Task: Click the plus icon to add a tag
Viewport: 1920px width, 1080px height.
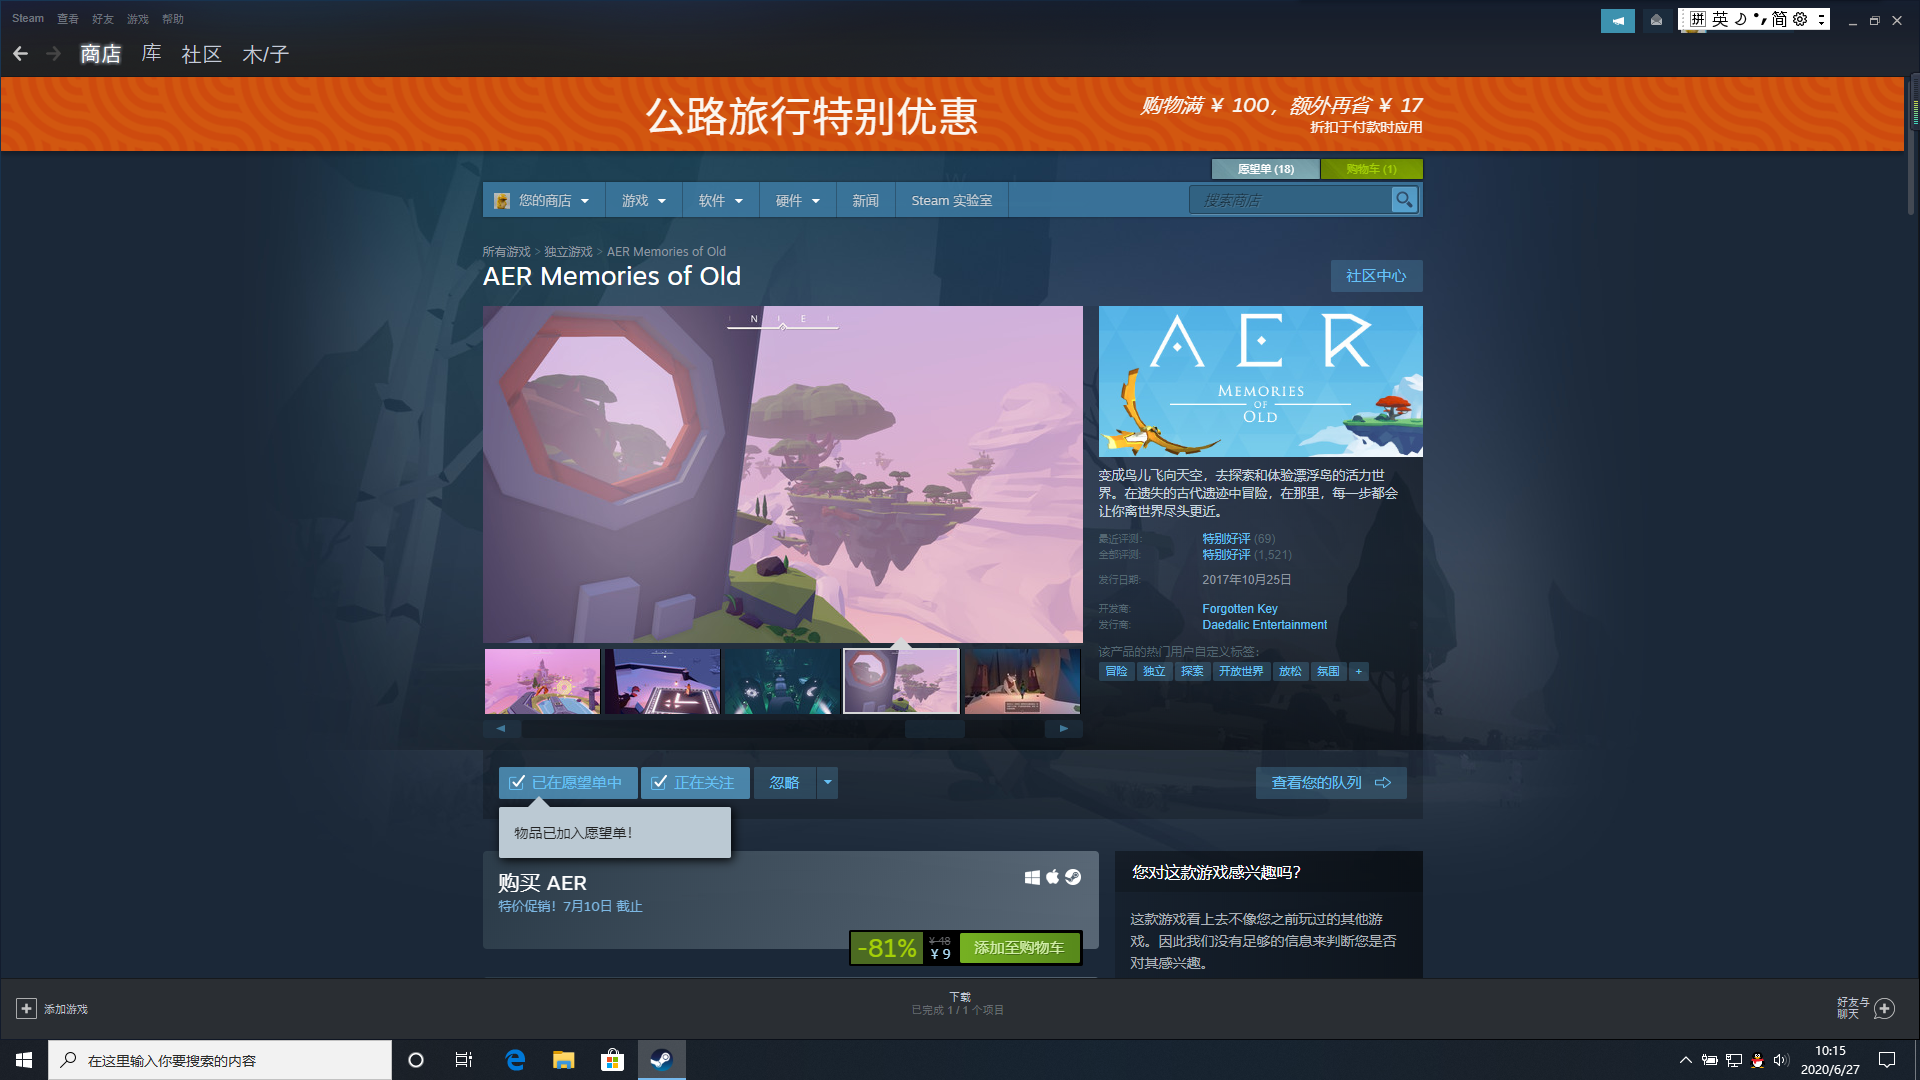Action: click(1358, 672)
